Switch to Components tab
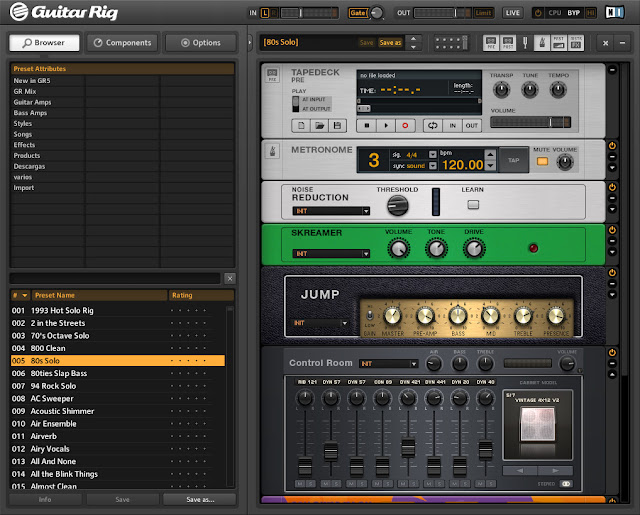640x515 pixels. point(122,43)
